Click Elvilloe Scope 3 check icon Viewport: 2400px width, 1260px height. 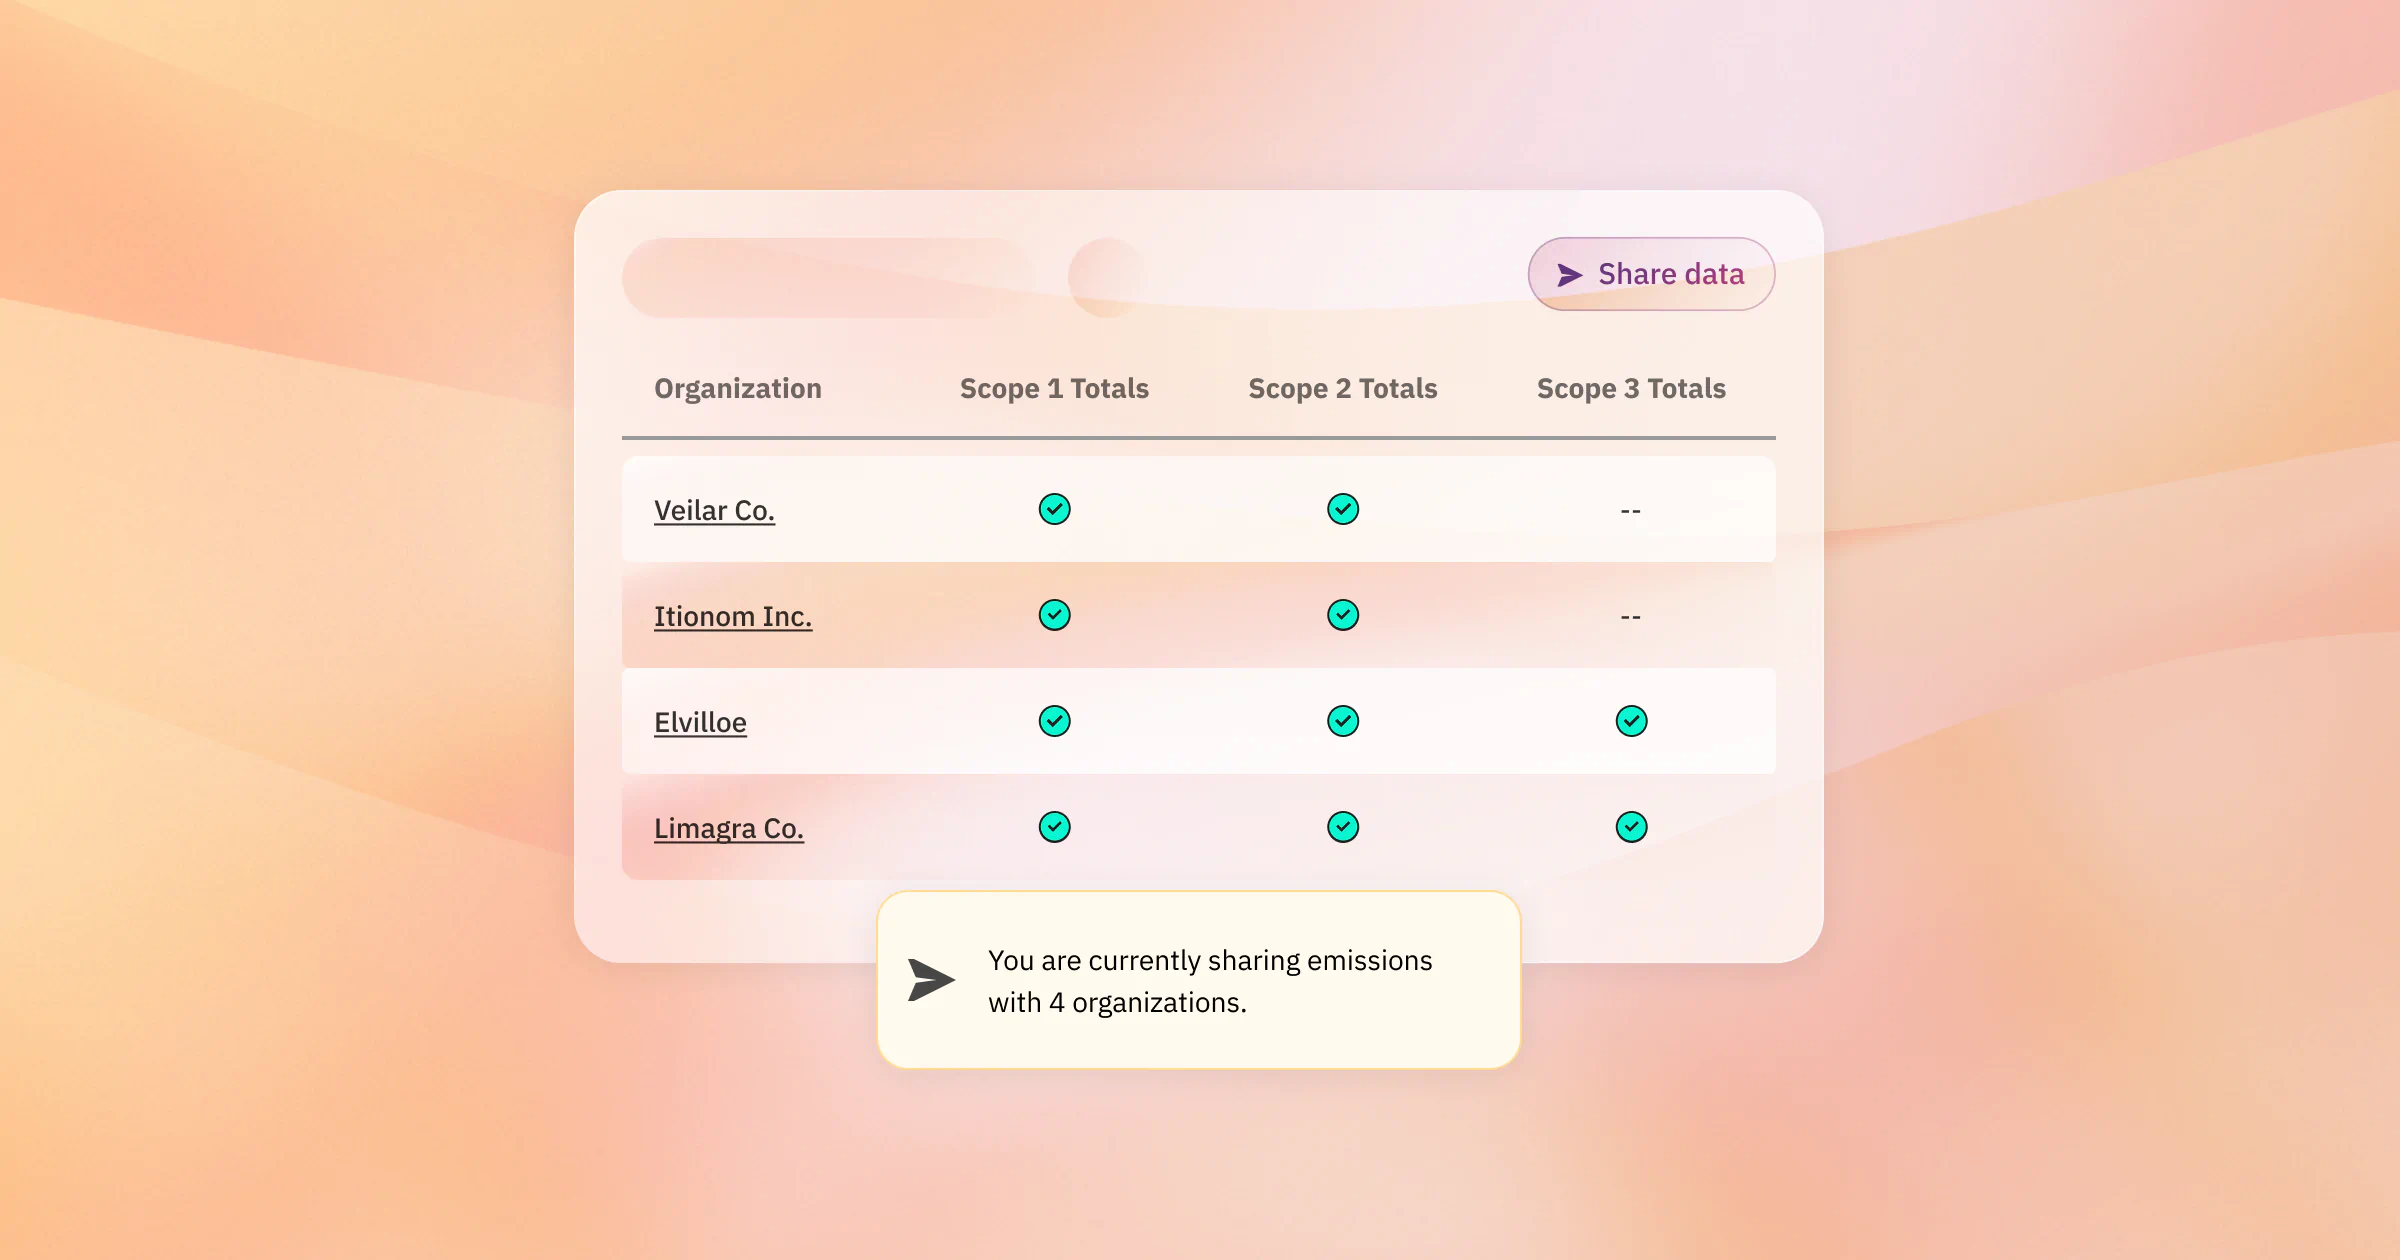(x=1631, y=721)
